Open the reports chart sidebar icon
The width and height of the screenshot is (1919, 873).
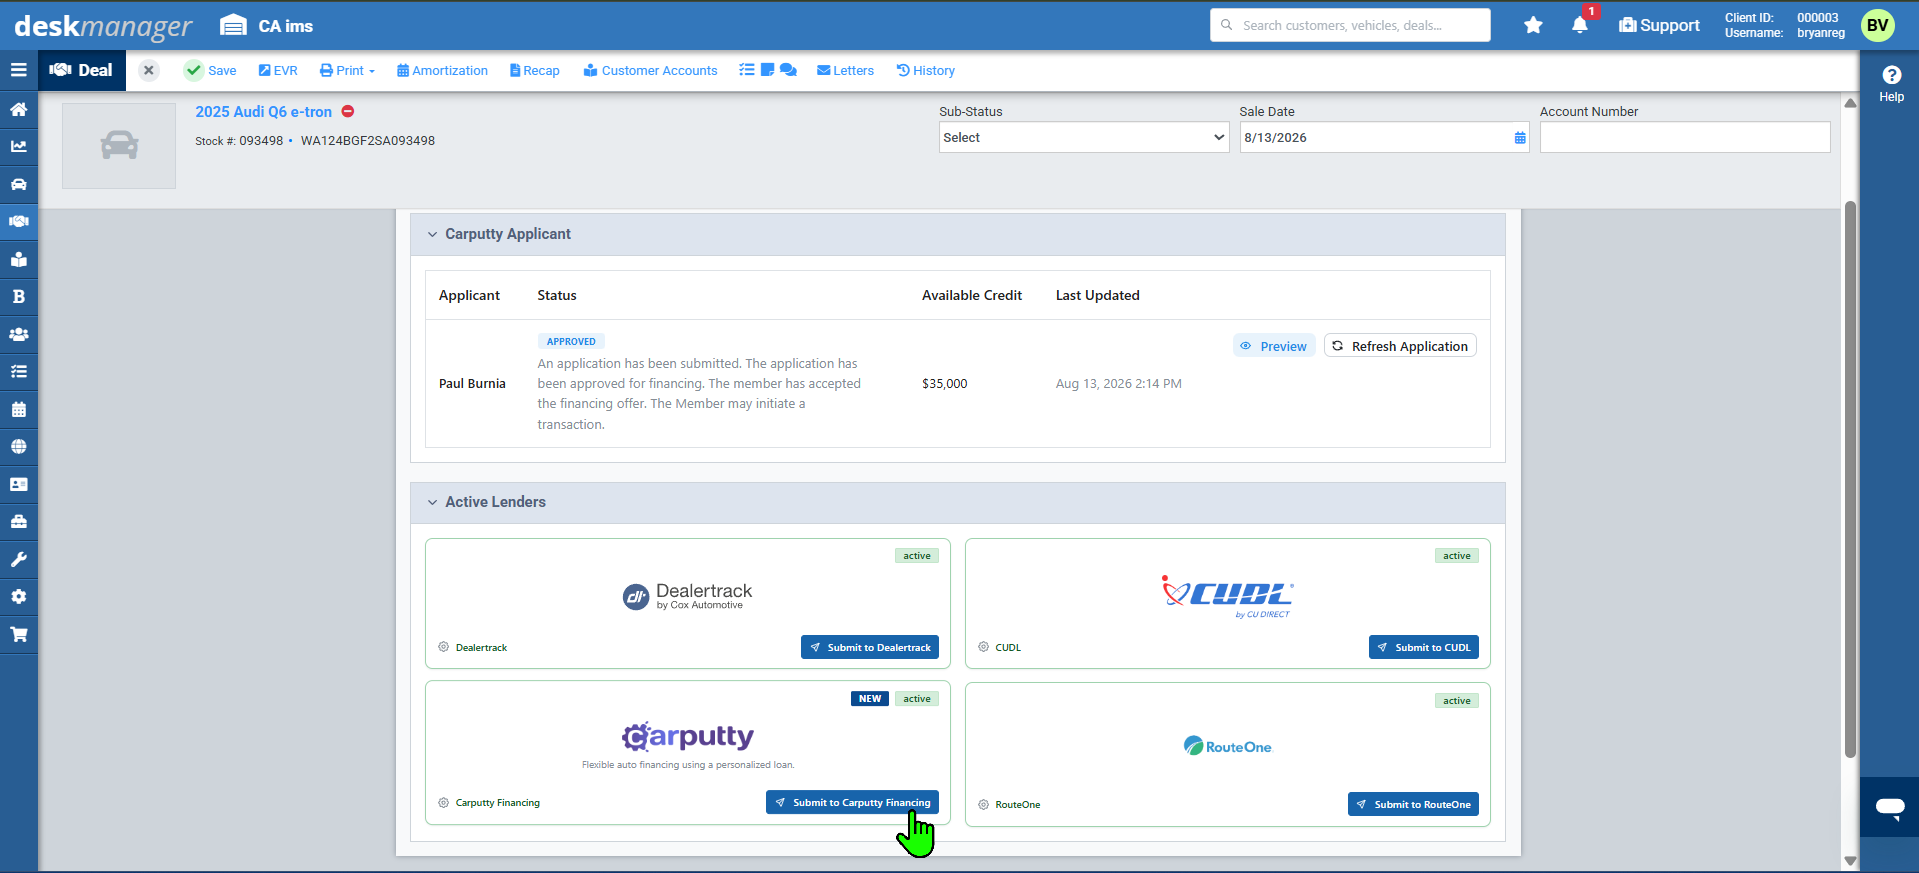[18, 146]
